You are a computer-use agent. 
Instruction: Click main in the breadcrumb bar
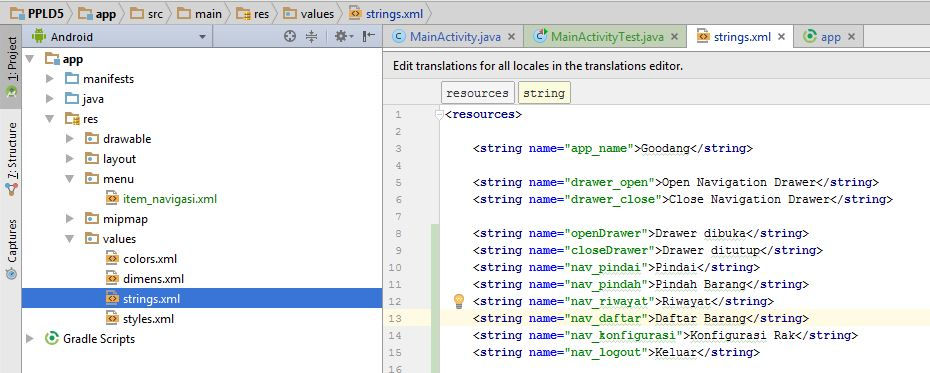pos(199,13)
